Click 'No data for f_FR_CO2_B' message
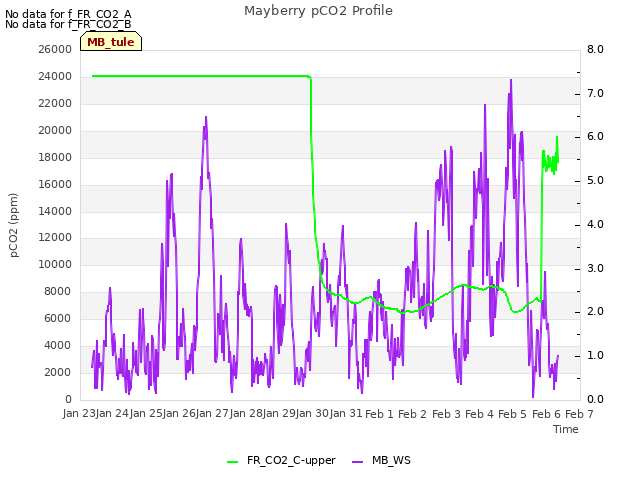The height and width of the screenshot is (480, 640). click(x=68, y=24)
